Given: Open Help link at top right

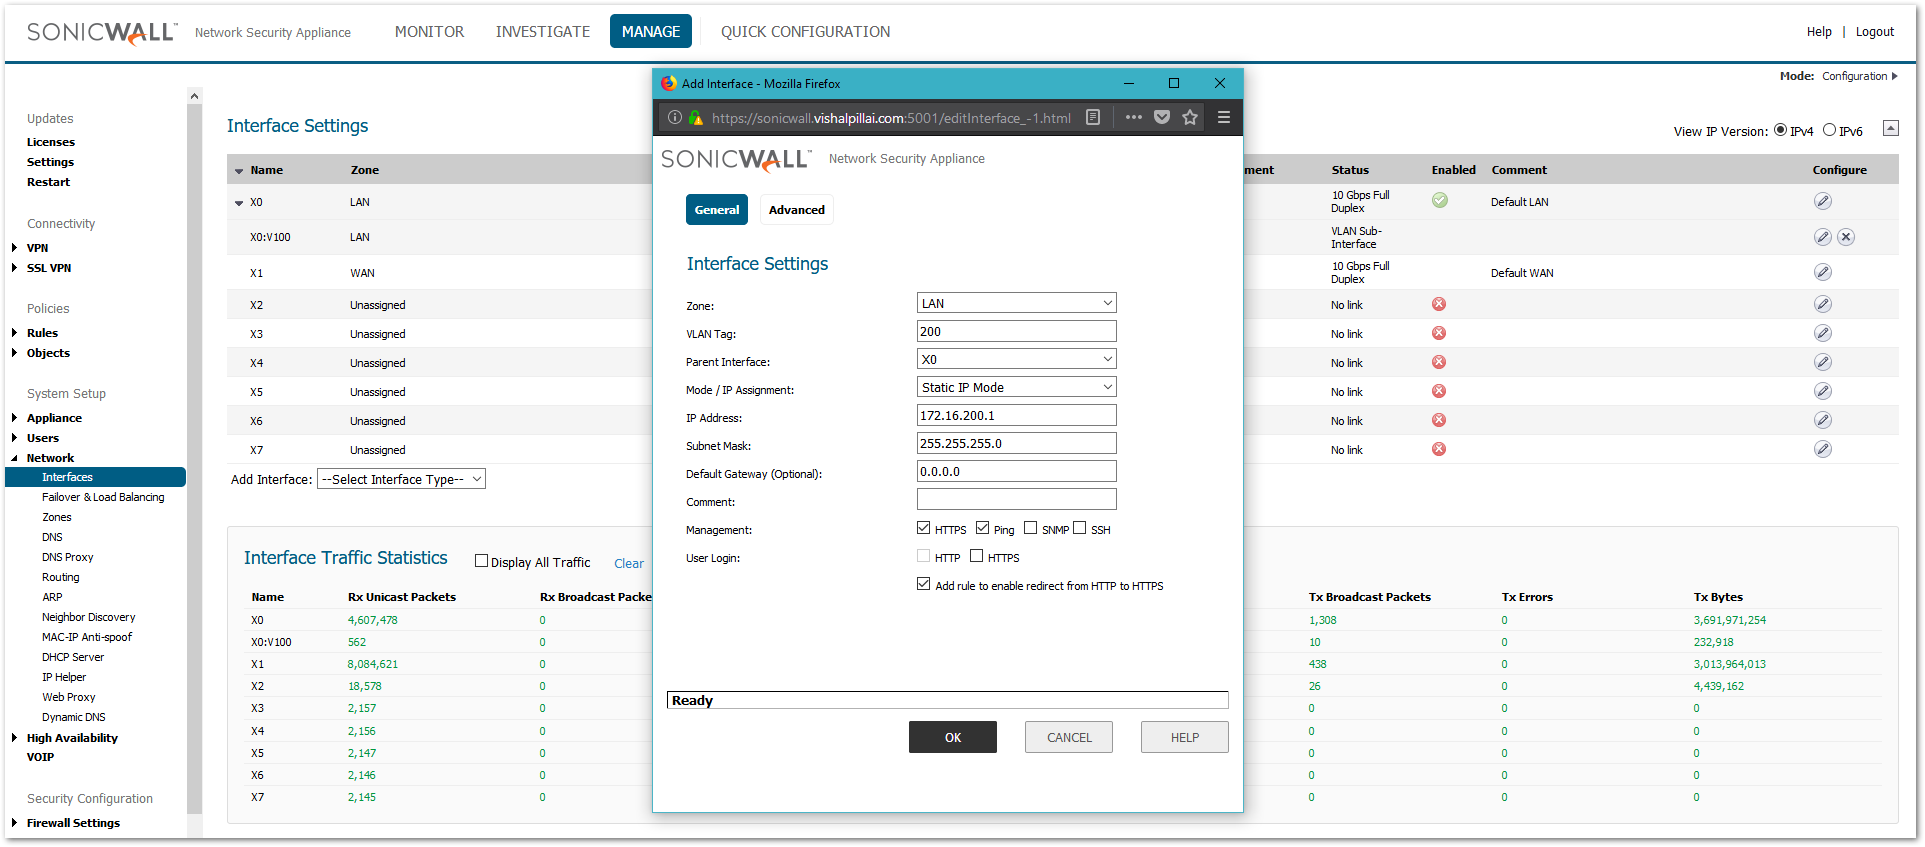Looking at the screenshot, I should pos(1819,32).
